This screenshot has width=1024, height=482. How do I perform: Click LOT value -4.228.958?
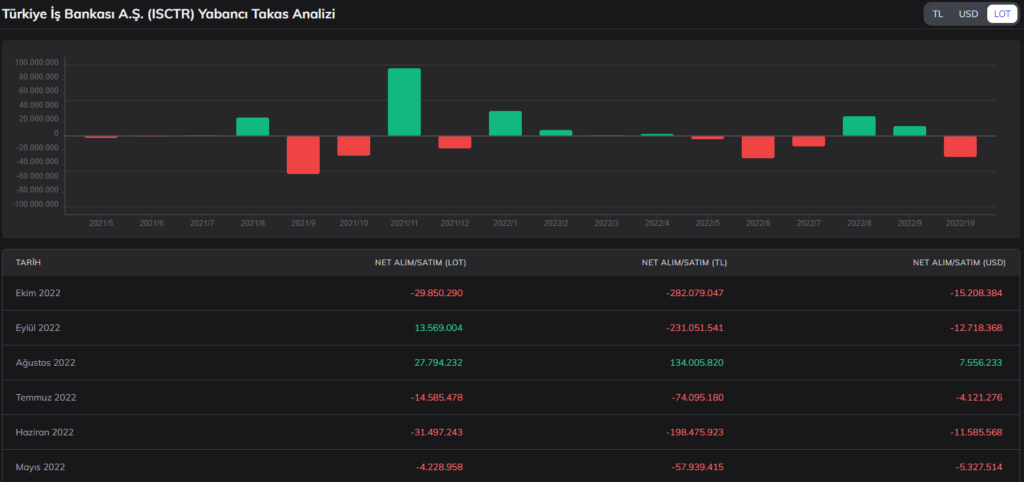point(440,467)
